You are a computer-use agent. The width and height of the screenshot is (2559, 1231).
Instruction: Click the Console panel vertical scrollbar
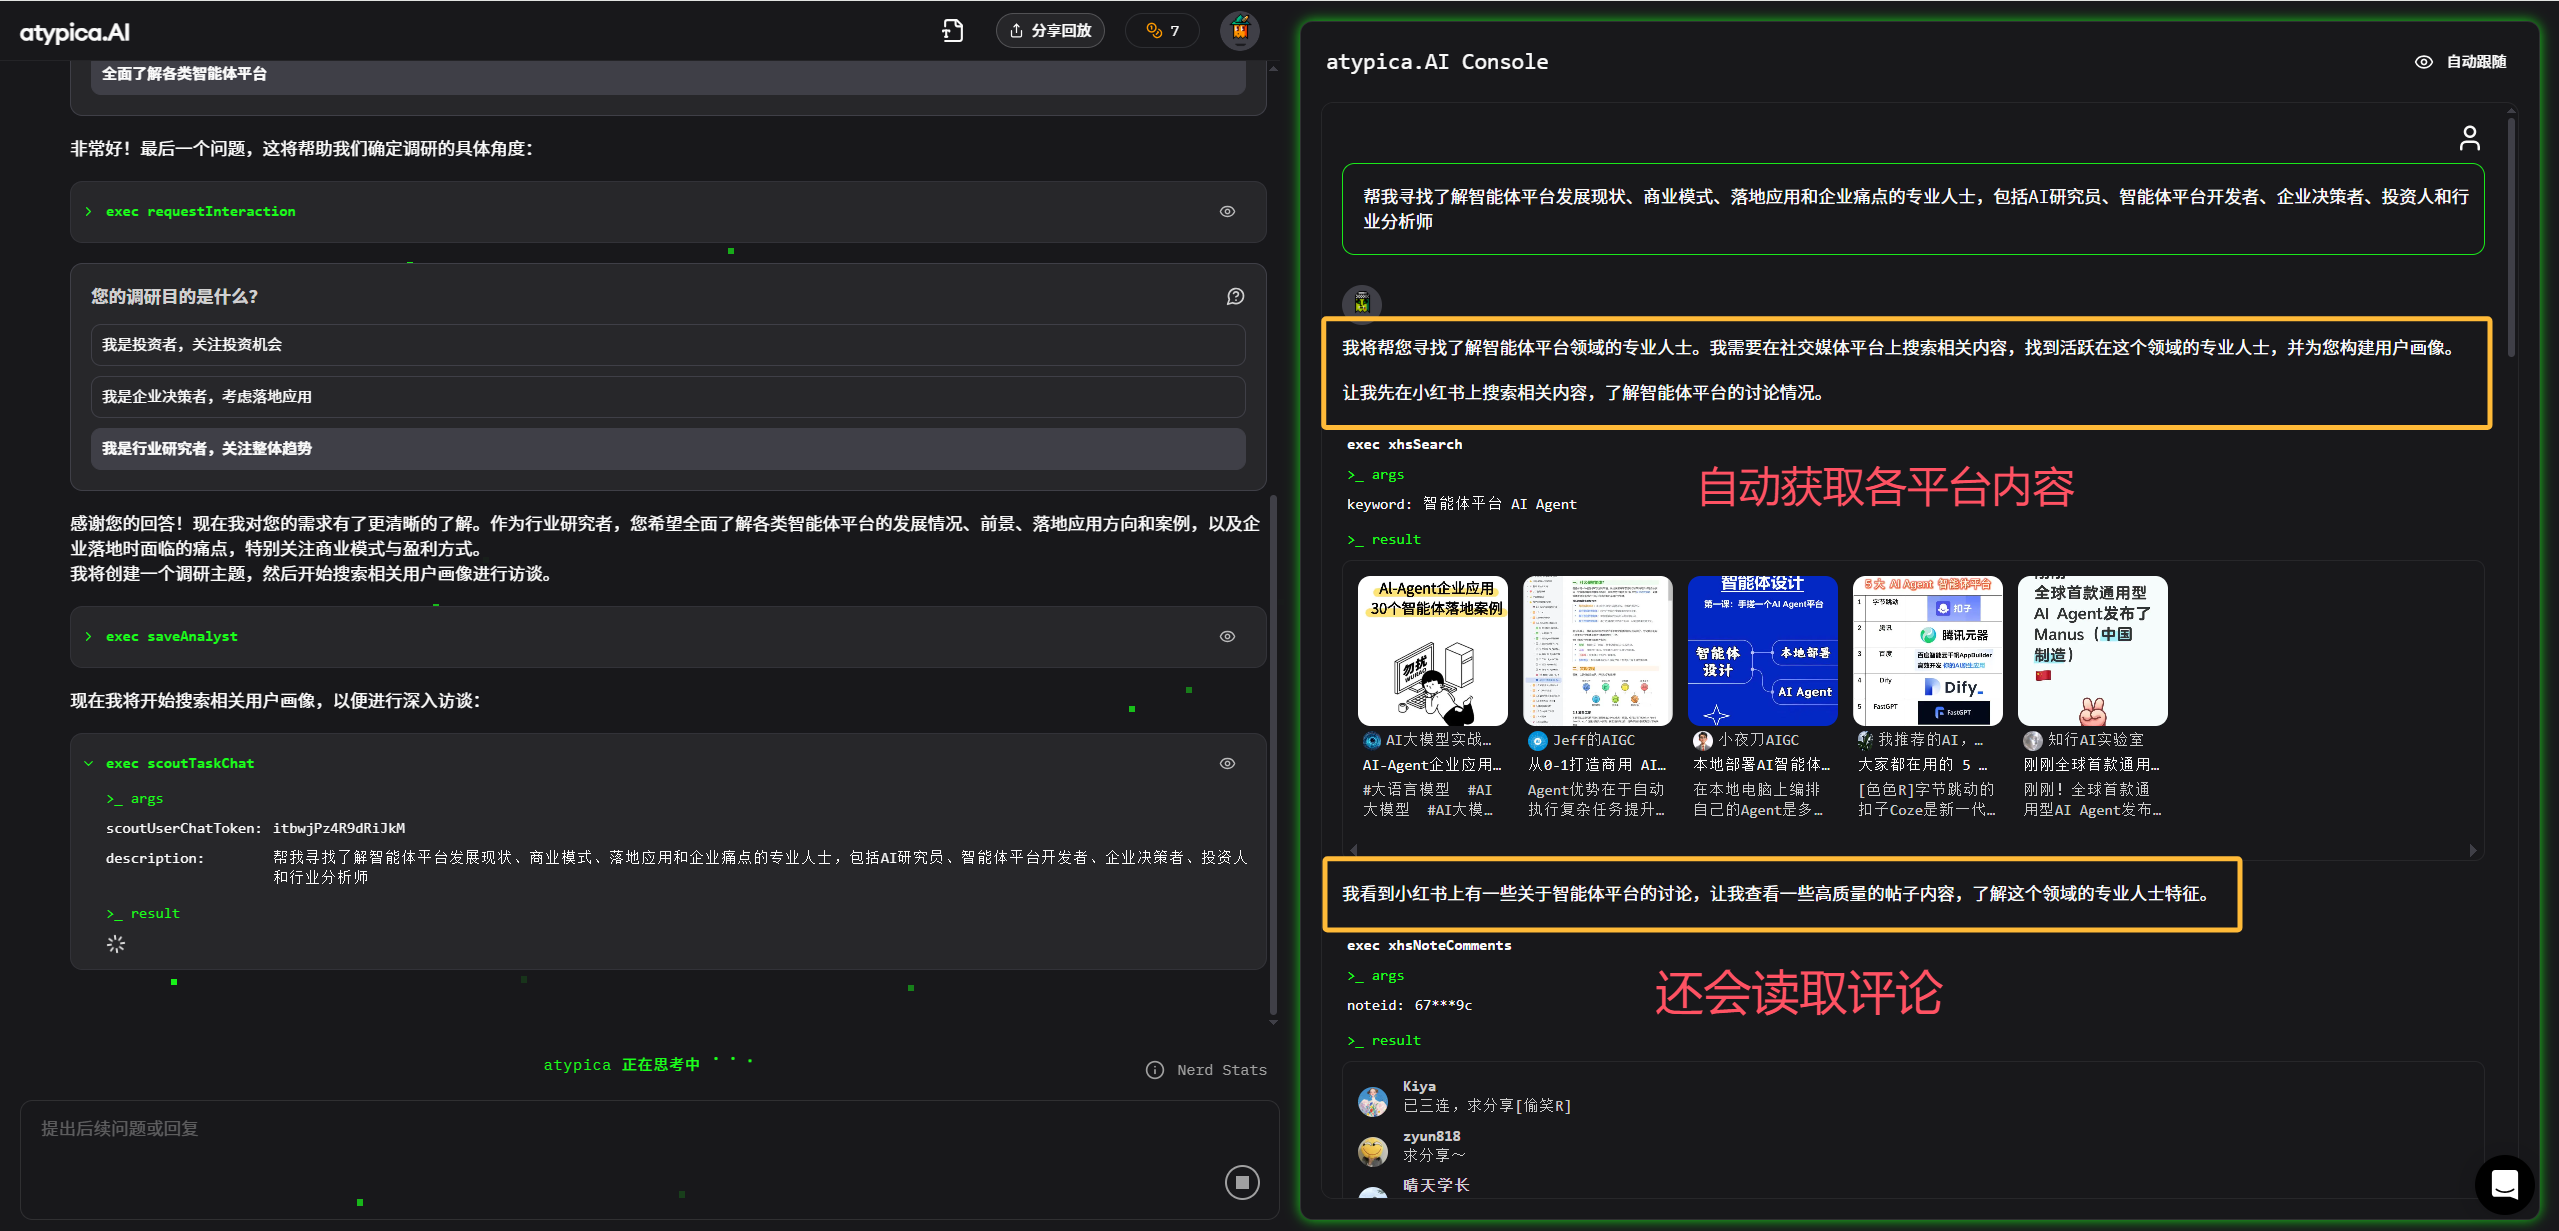coord(2510,237)
